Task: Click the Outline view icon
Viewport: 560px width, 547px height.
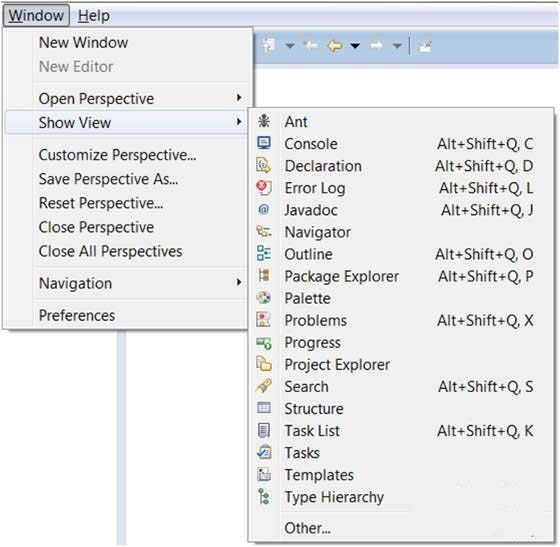Action: pos(264,253)
